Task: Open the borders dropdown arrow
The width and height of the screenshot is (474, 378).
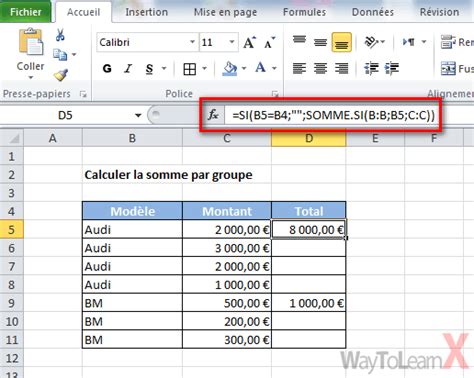Action: click(205, 69)
